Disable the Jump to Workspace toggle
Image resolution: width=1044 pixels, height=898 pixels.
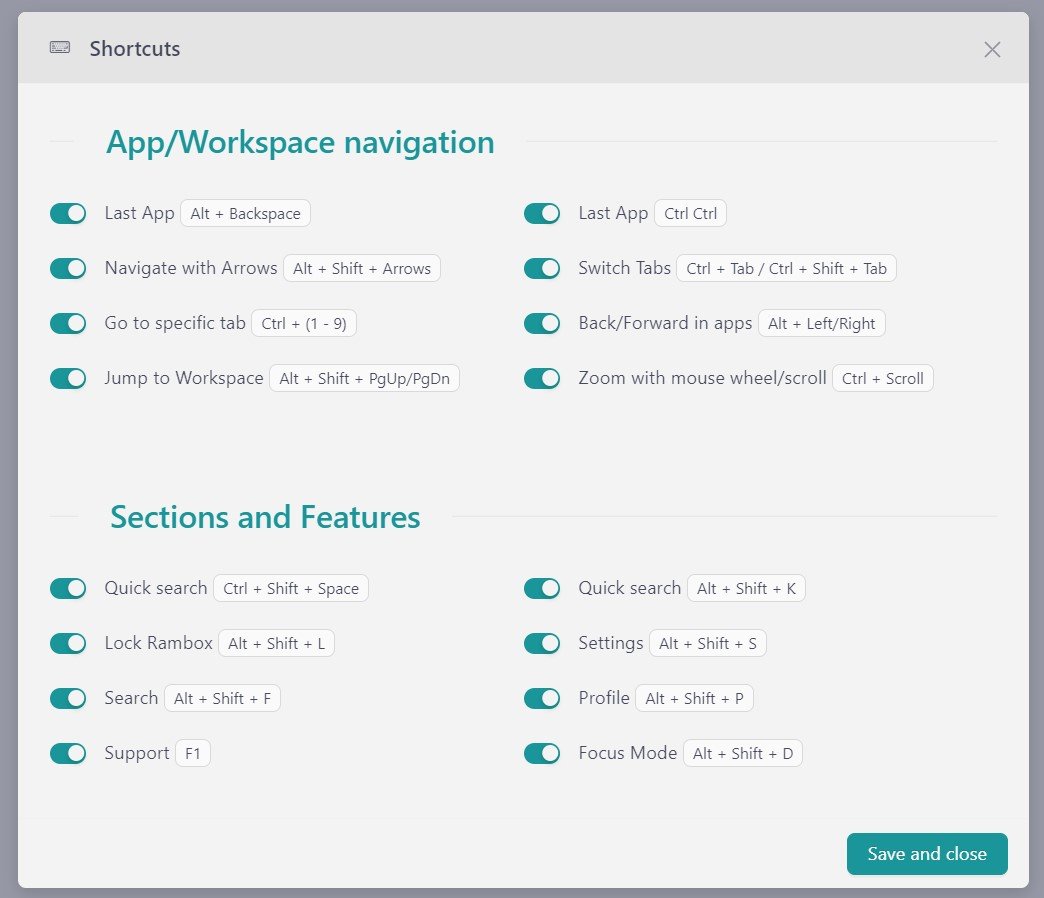coord(68,378)
